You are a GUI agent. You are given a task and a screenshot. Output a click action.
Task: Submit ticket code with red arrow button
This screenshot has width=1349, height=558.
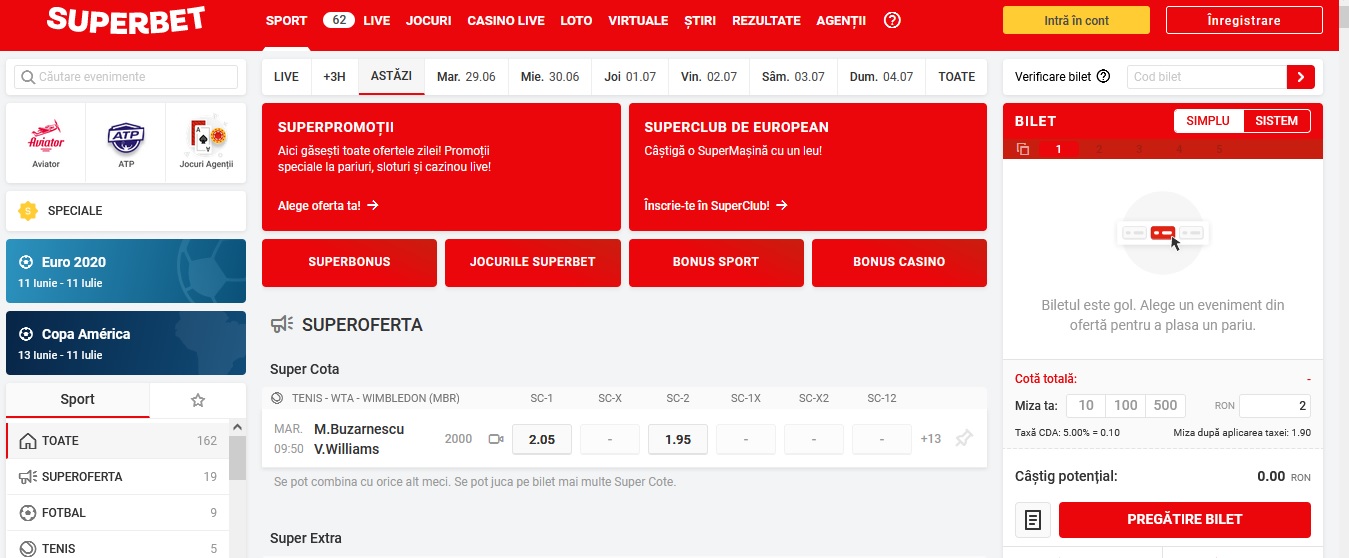1300,77
